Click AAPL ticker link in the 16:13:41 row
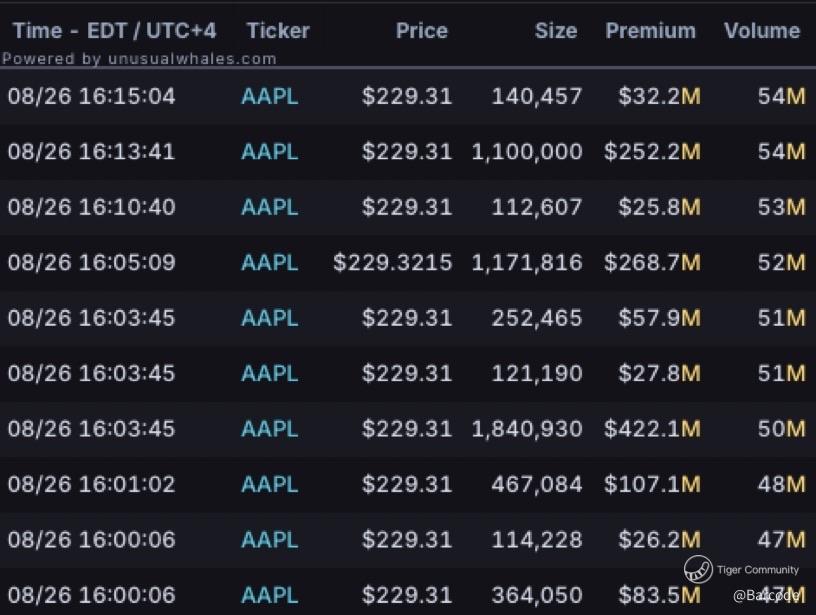 coord(269,152)
